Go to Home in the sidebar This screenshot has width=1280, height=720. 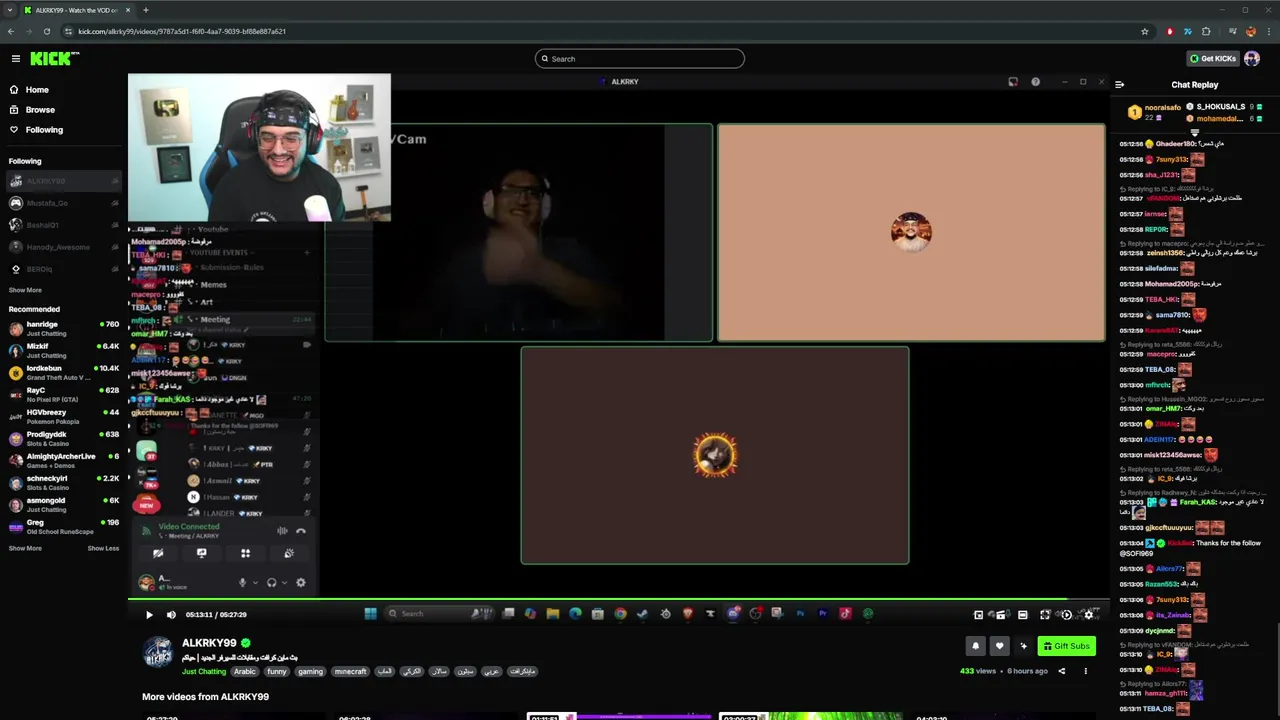(x=37, y=90)
